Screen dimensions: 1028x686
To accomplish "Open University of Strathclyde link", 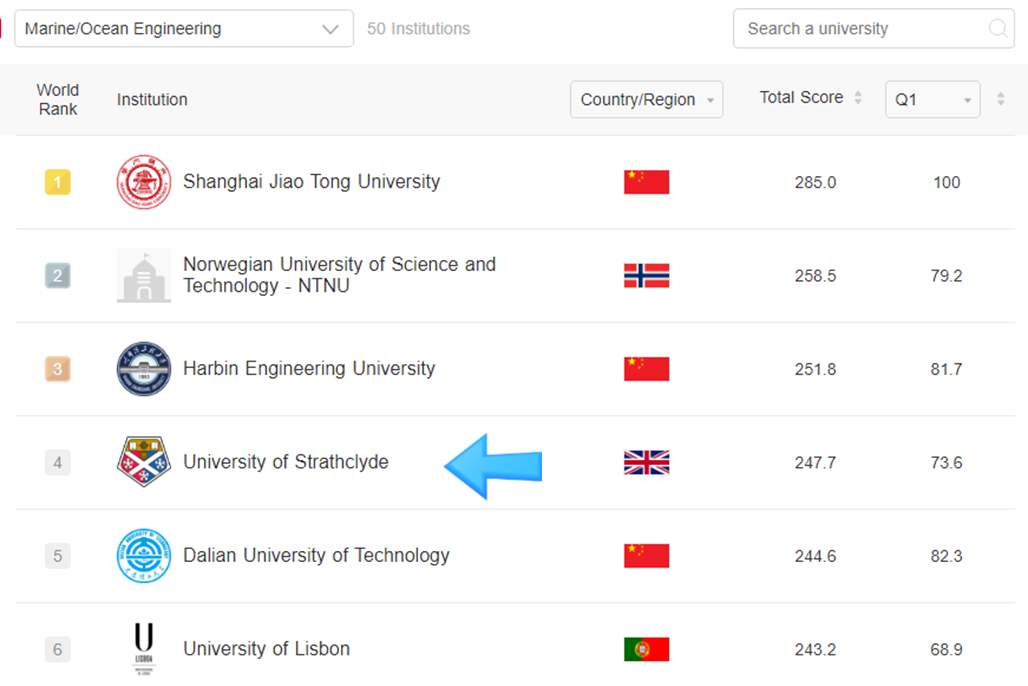I will pos(286,462).
